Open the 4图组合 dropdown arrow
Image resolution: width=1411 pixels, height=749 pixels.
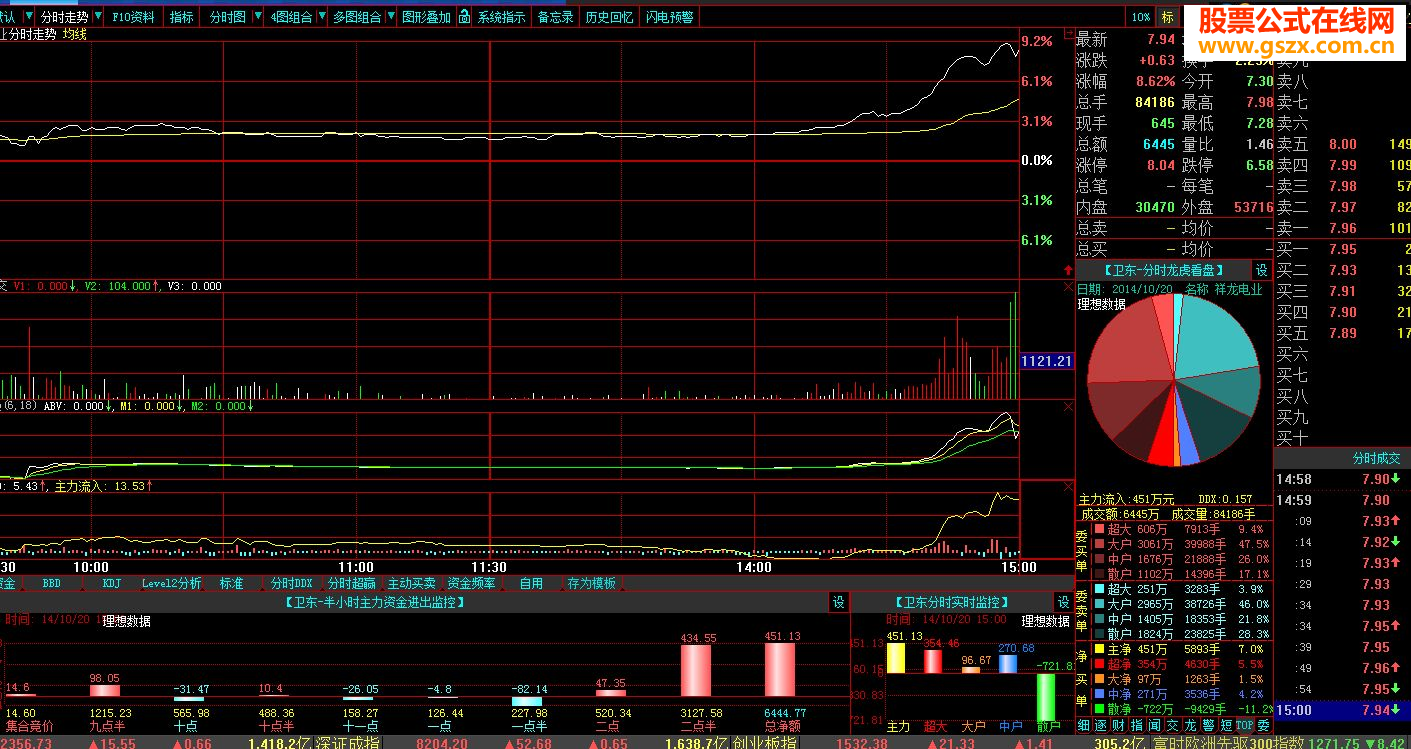tap(322, 17)
